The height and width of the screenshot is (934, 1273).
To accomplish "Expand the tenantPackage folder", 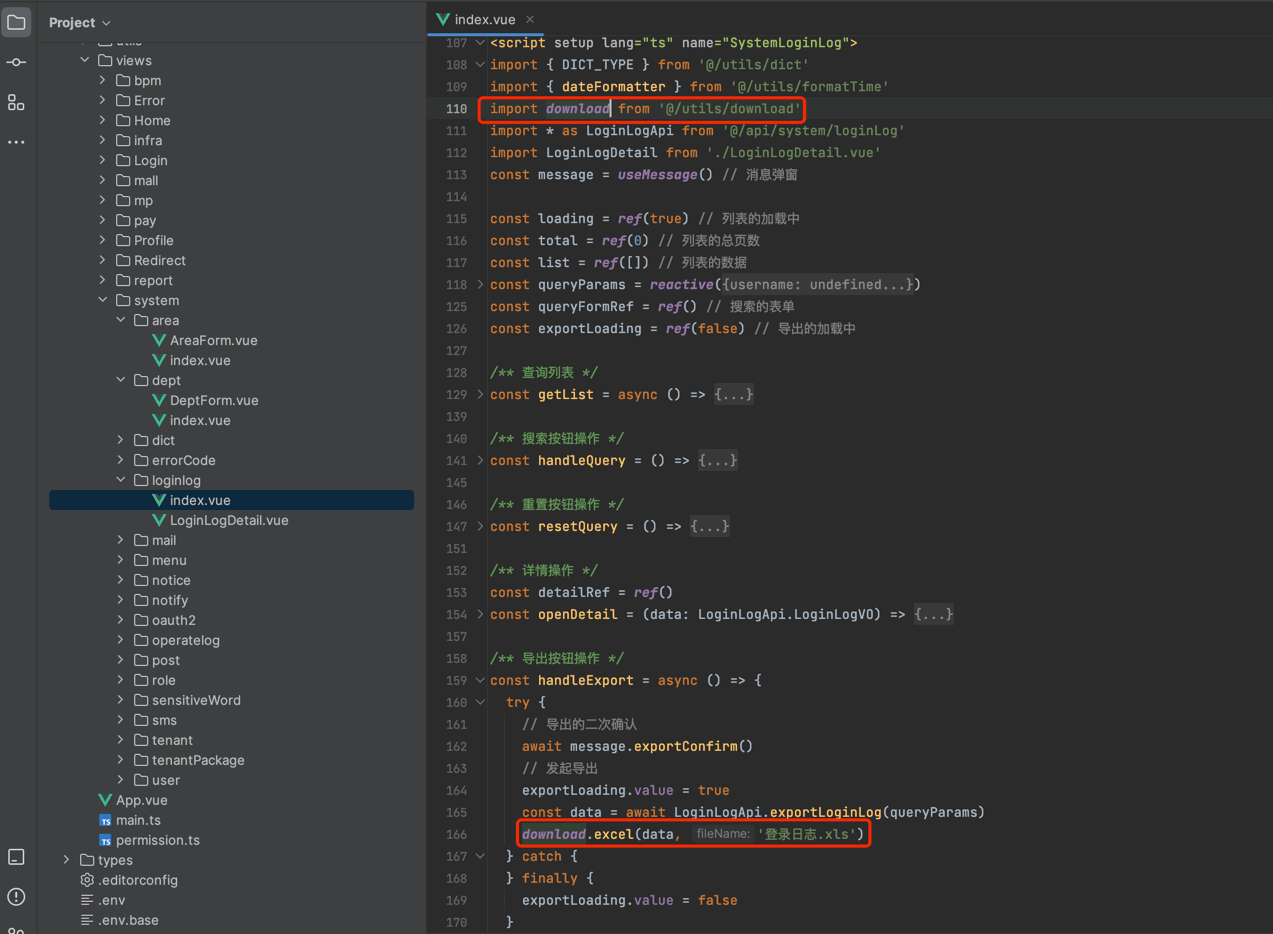I will (121, 760).
